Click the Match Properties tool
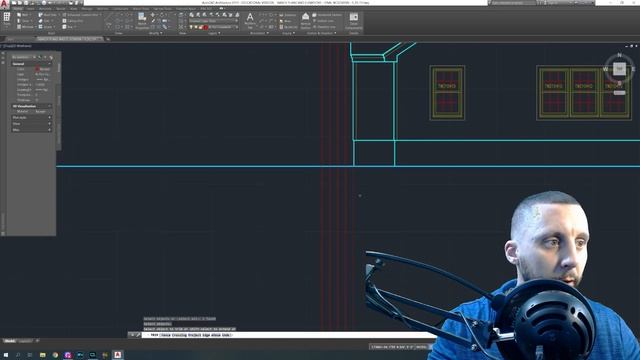This screenshot has width=640, height=360. [142, 20]
